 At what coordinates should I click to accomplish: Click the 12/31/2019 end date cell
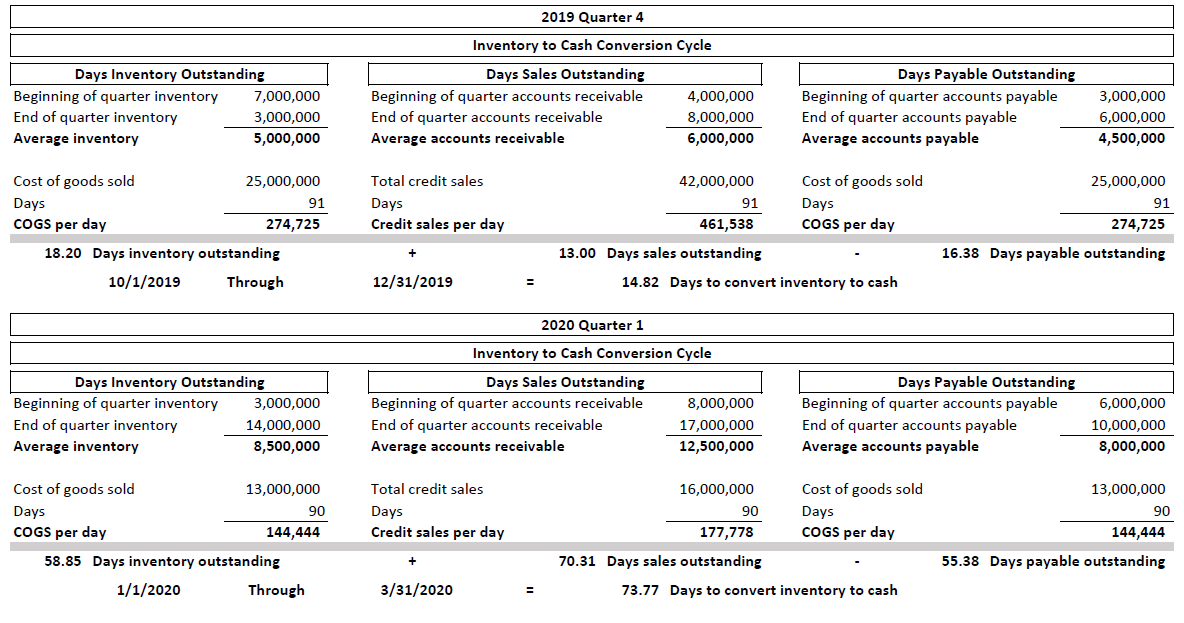click(x=412, y=282)
